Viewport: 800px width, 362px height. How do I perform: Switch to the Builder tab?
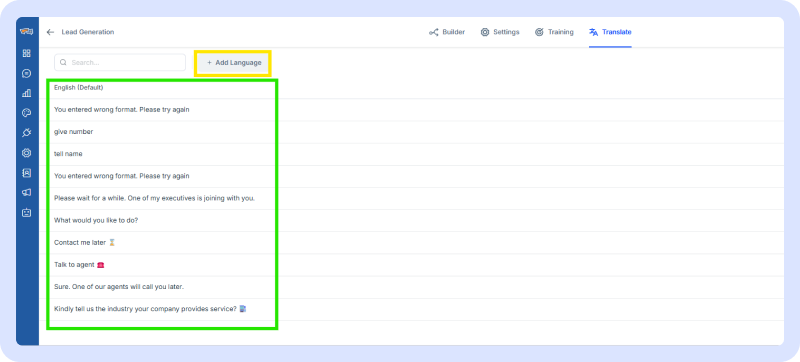click(x=447, y=32)
